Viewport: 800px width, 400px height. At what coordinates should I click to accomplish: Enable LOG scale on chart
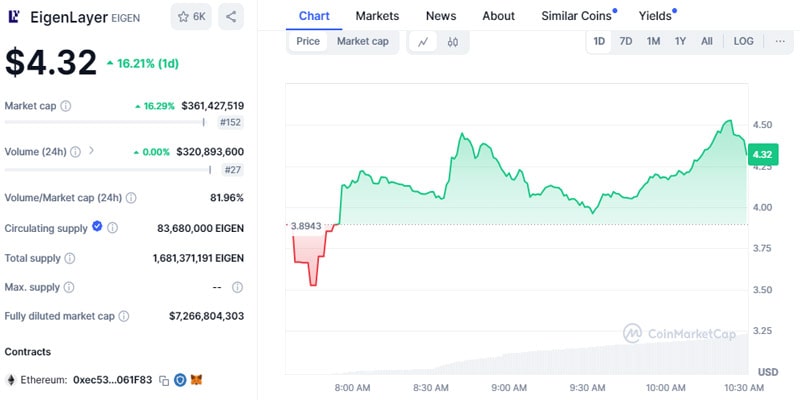tap(743, 41)
